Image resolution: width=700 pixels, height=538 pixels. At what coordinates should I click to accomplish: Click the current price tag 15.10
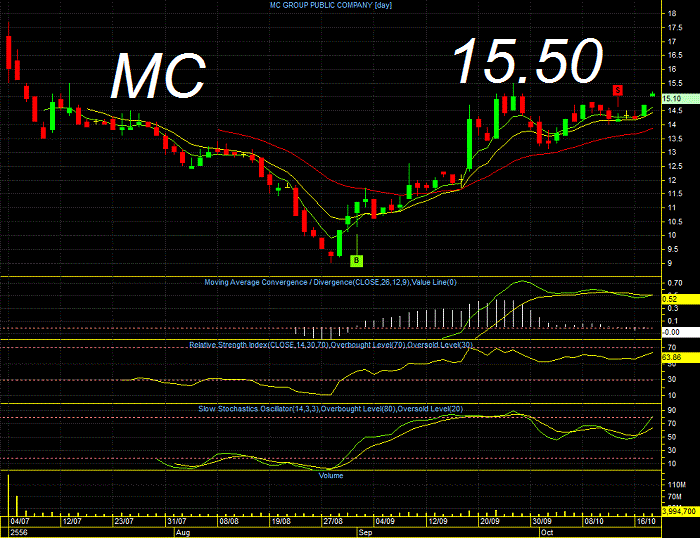[x=679, y=99]
